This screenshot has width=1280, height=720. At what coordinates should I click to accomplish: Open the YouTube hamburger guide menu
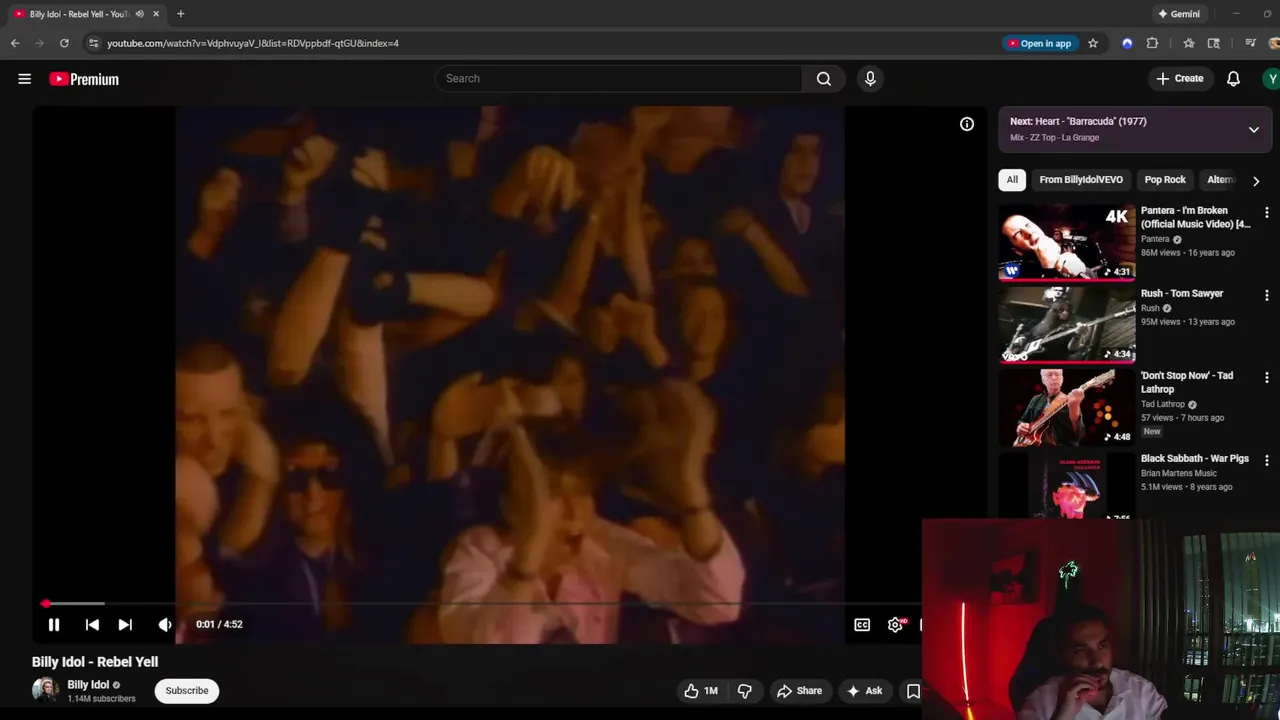[x=24, y=79]
